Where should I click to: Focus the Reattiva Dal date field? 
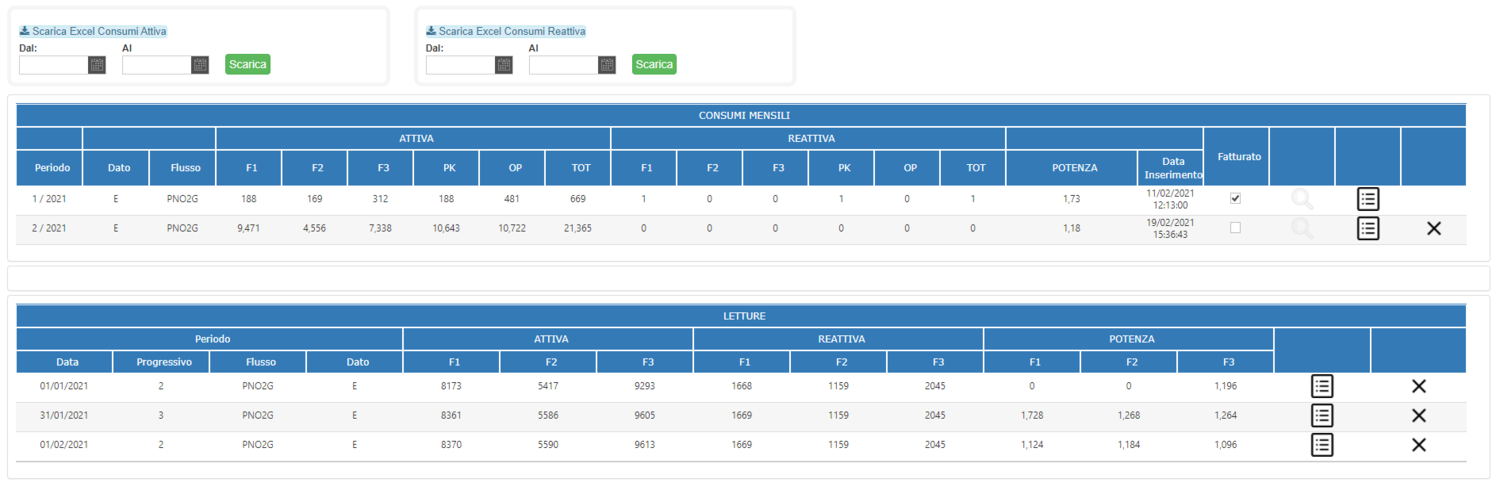point(461,65)
